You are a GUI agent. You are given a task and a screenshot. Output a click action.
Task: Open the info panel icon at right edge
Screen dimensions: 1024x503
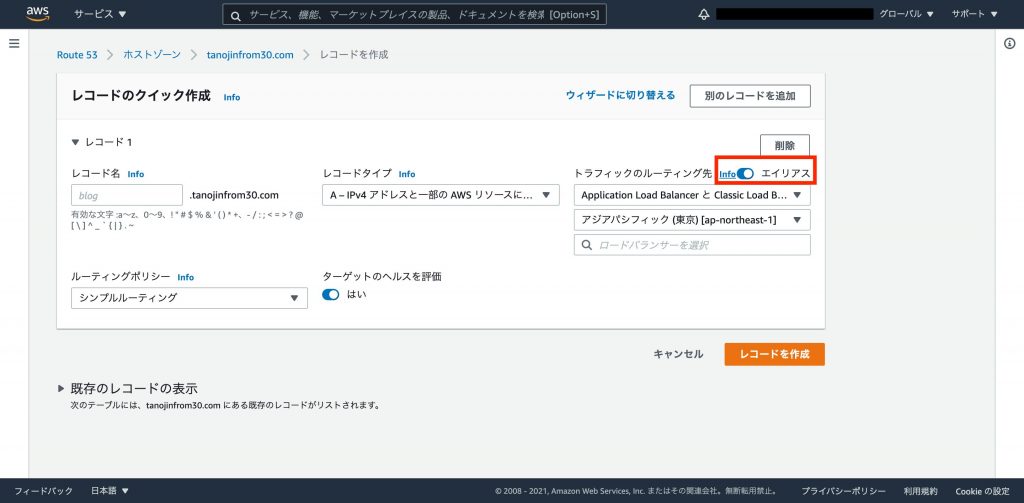click(1009, 44)
